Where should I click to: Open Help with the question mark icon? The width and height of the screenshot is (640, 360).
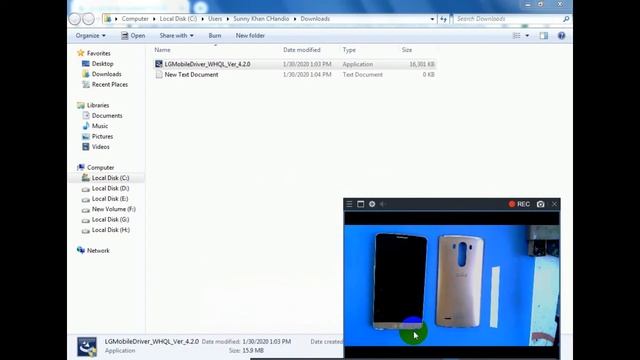[562, 36]
